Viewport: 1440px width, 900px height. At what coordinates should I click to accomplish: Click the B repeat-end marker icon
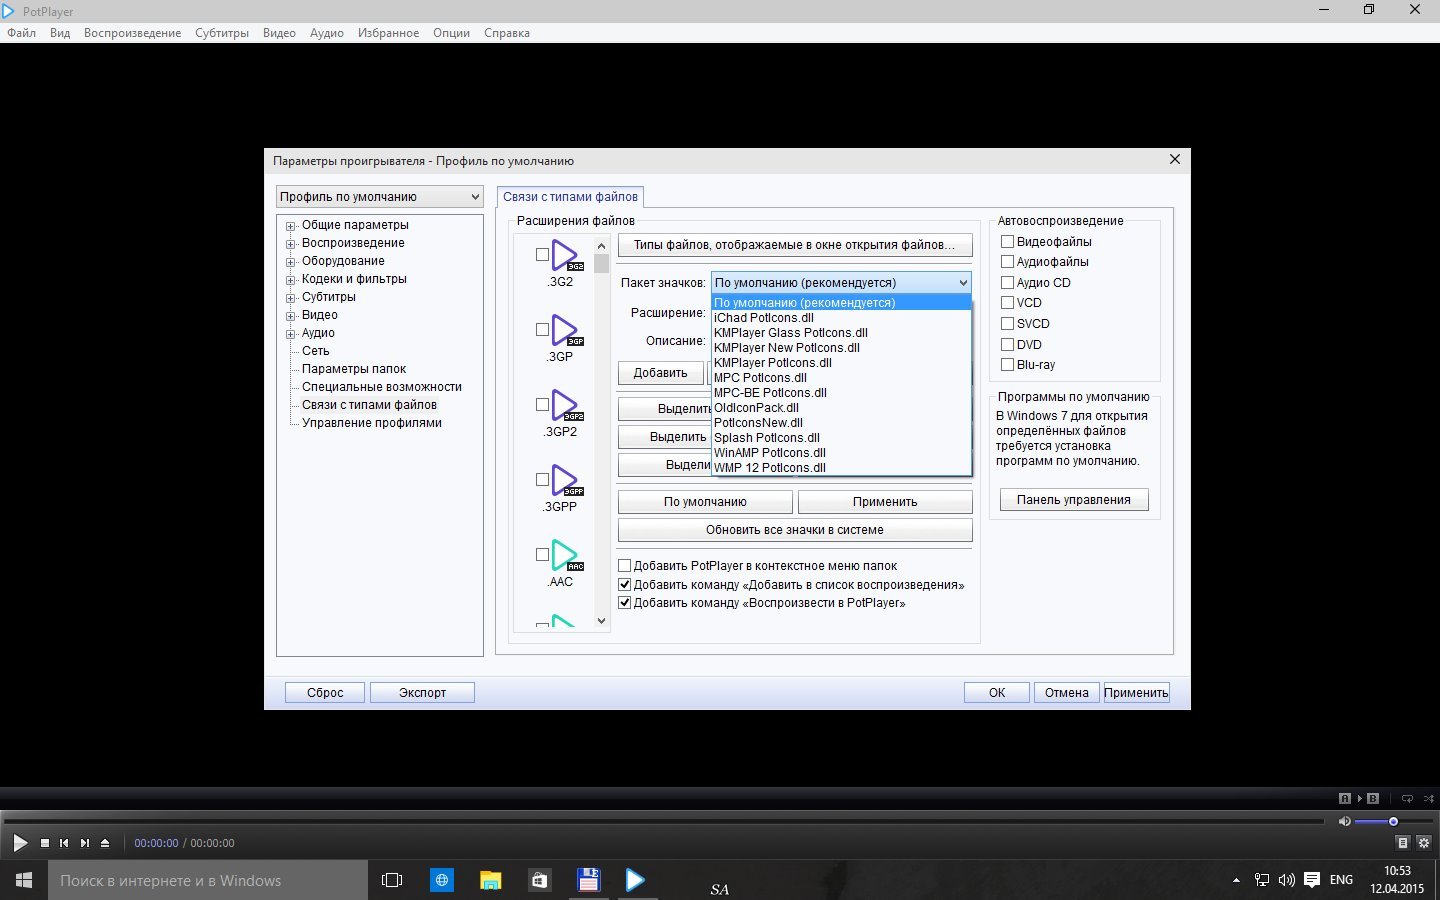1373,798
